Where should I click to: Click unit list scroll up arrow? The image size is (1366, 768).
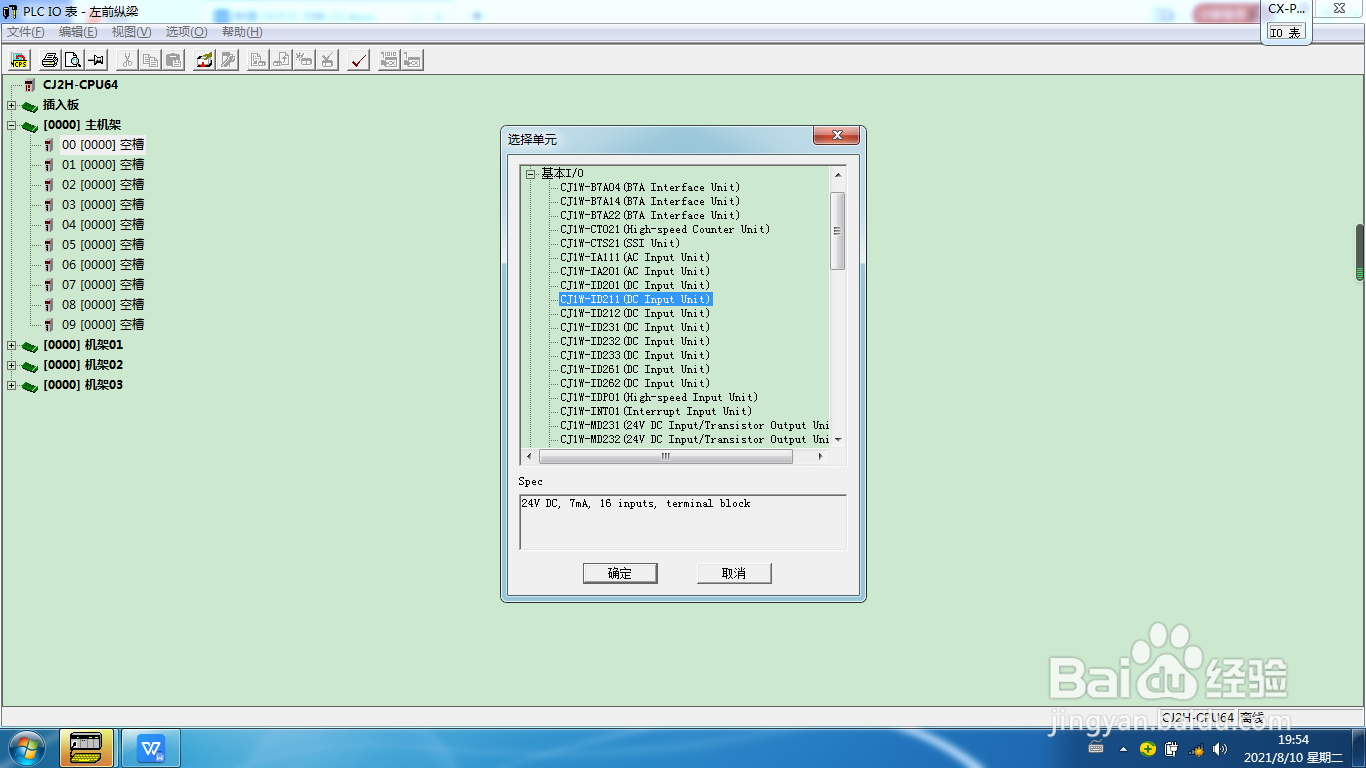[838, 175]
